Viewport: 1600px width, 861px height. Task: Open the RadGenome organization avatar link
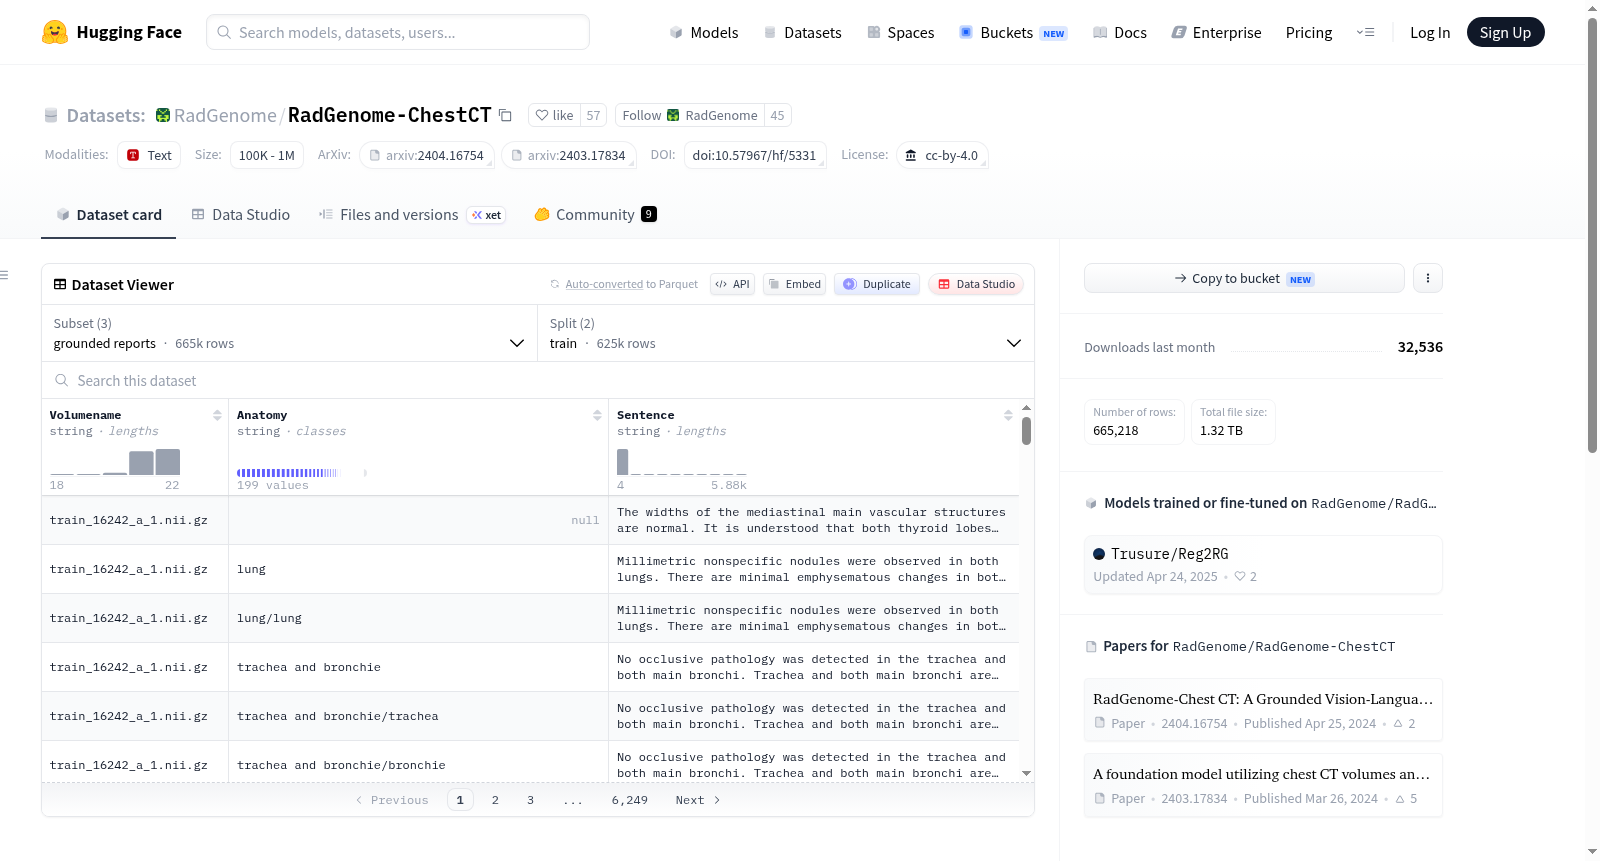pyautogui.click(x=163, y=115)
